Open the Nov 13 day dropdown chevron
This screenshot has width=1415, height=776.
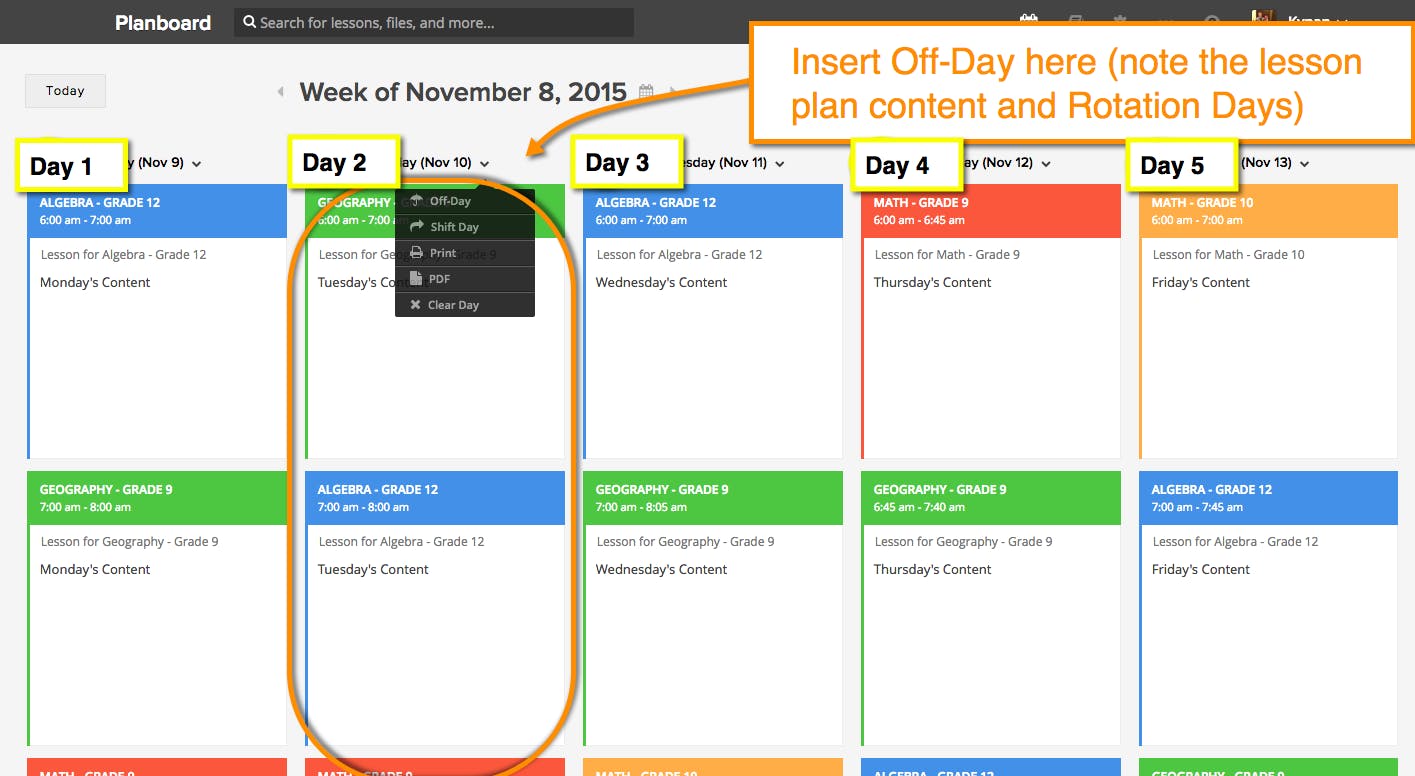pos(1304,164)
